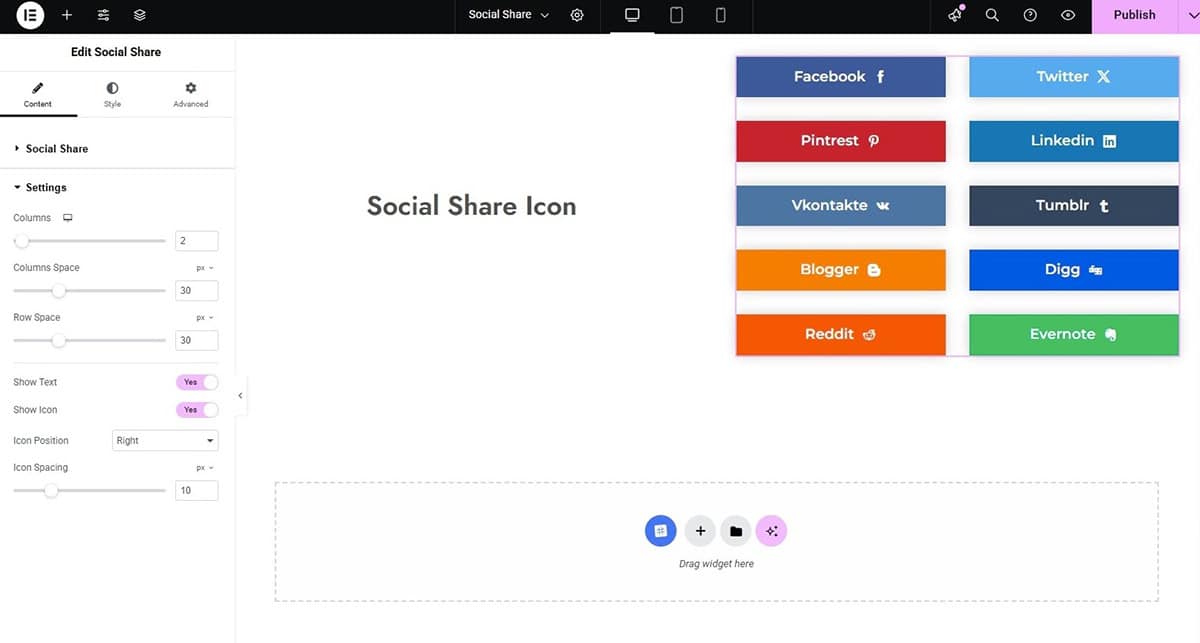Click the add template folder icon
This screenshot has width=1200, height=643.
coord(736,531)
